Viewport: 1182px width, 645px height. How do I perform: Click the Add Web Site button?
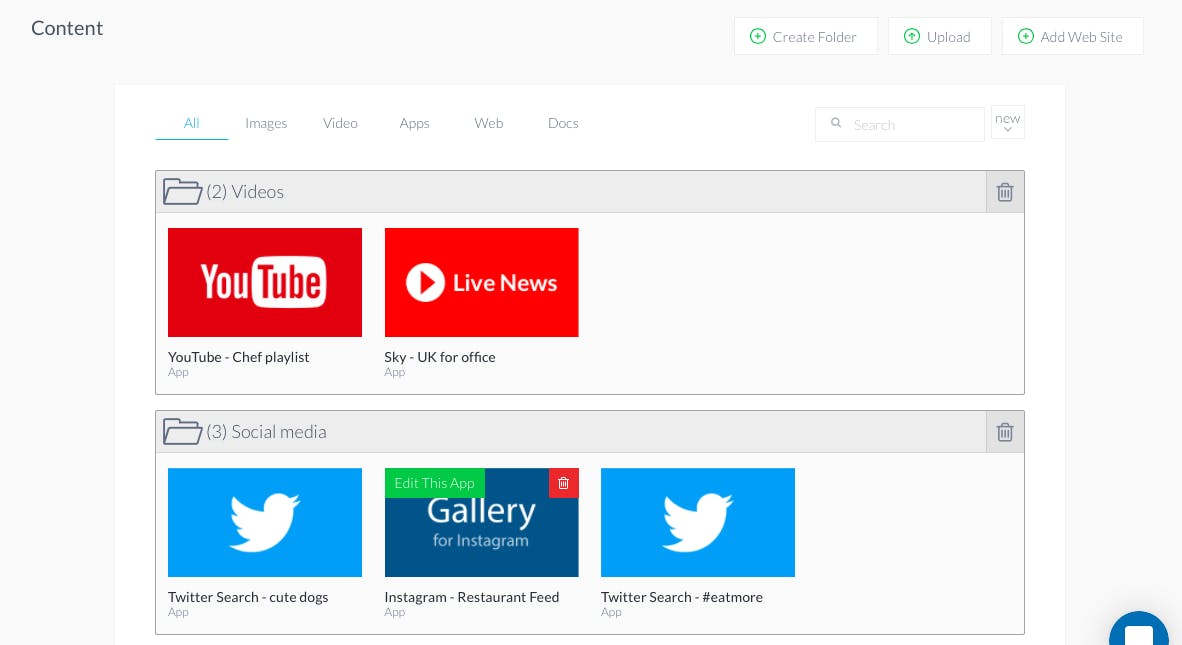1073,36
